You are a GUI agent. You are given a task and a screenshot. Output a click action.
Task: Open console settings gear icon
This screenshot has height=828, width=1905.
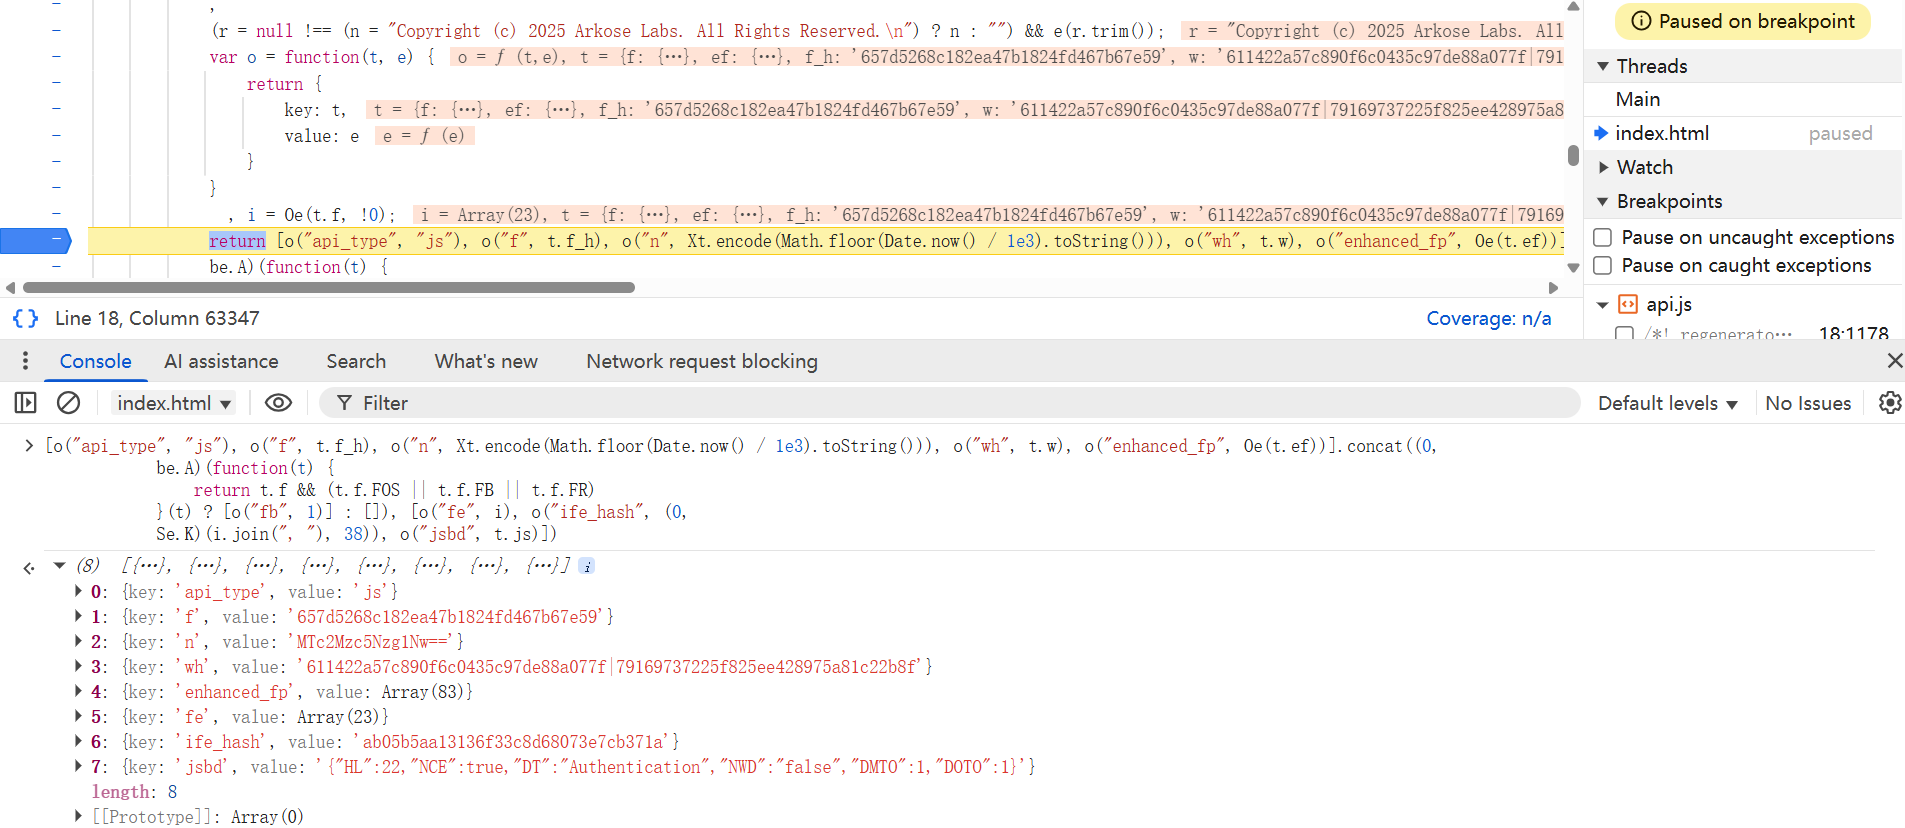tap(1889, 403)
